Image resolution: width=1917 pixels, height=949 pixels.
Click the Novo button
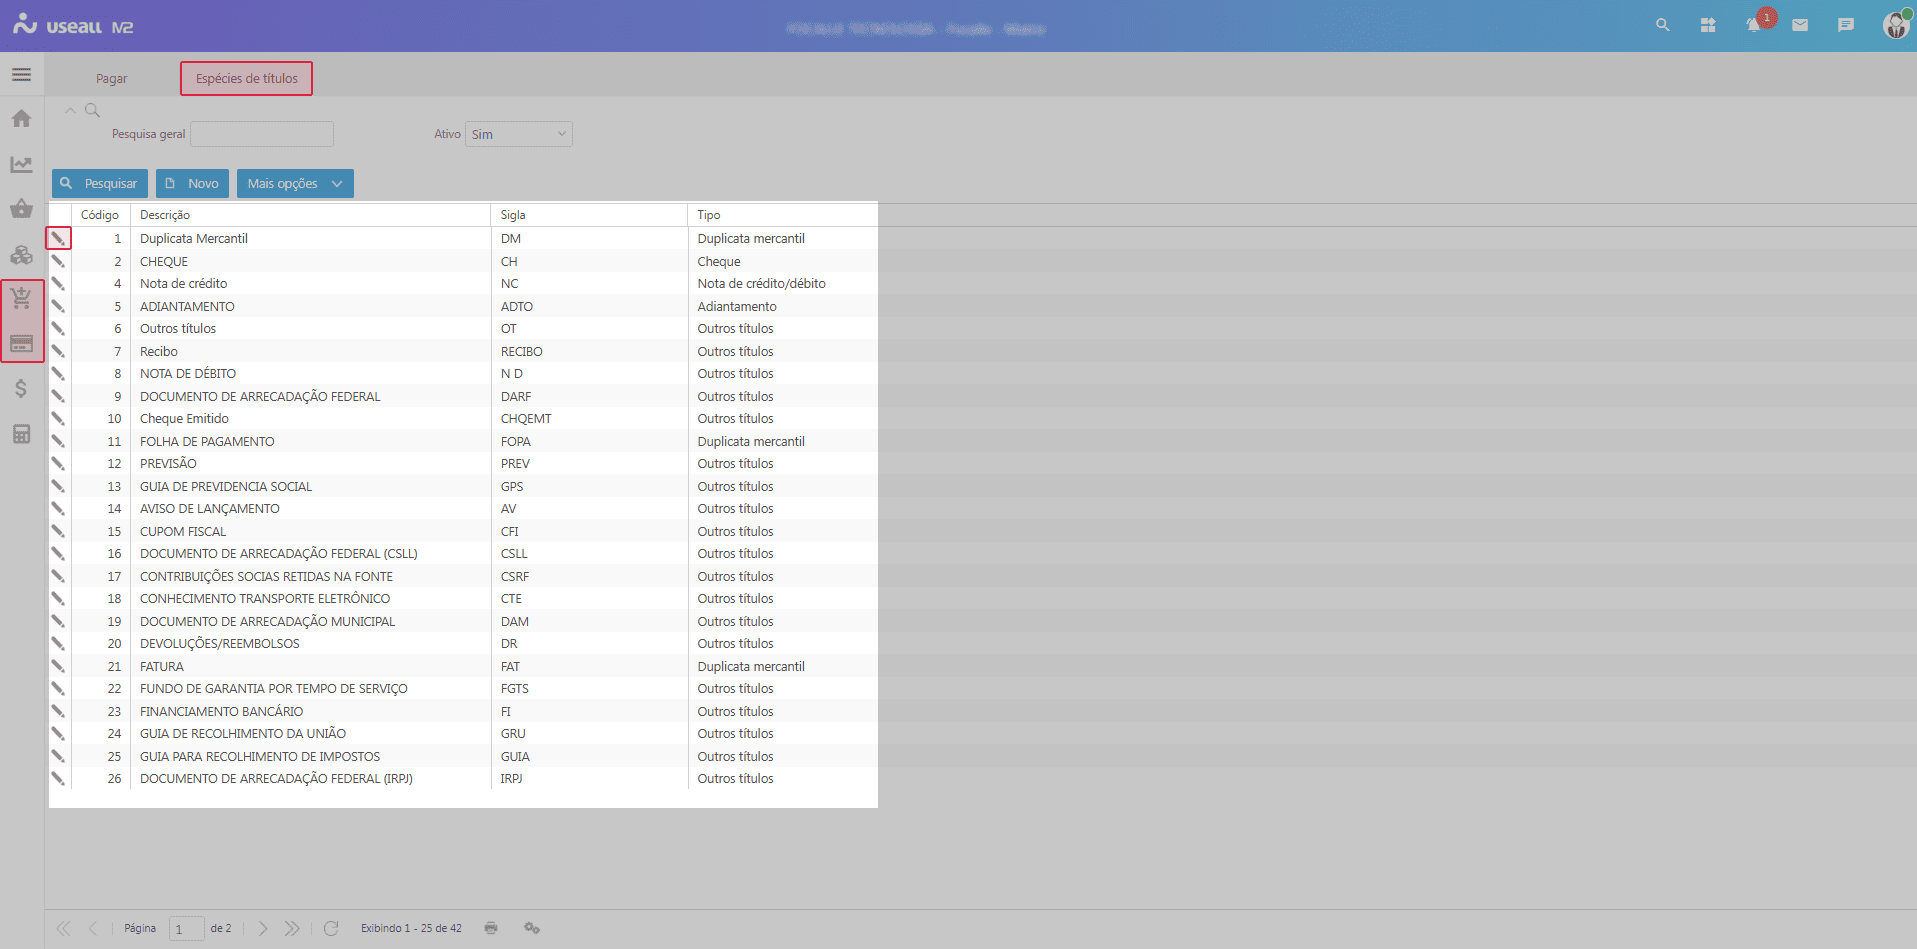pyautogui.click(x=192, y=184)
